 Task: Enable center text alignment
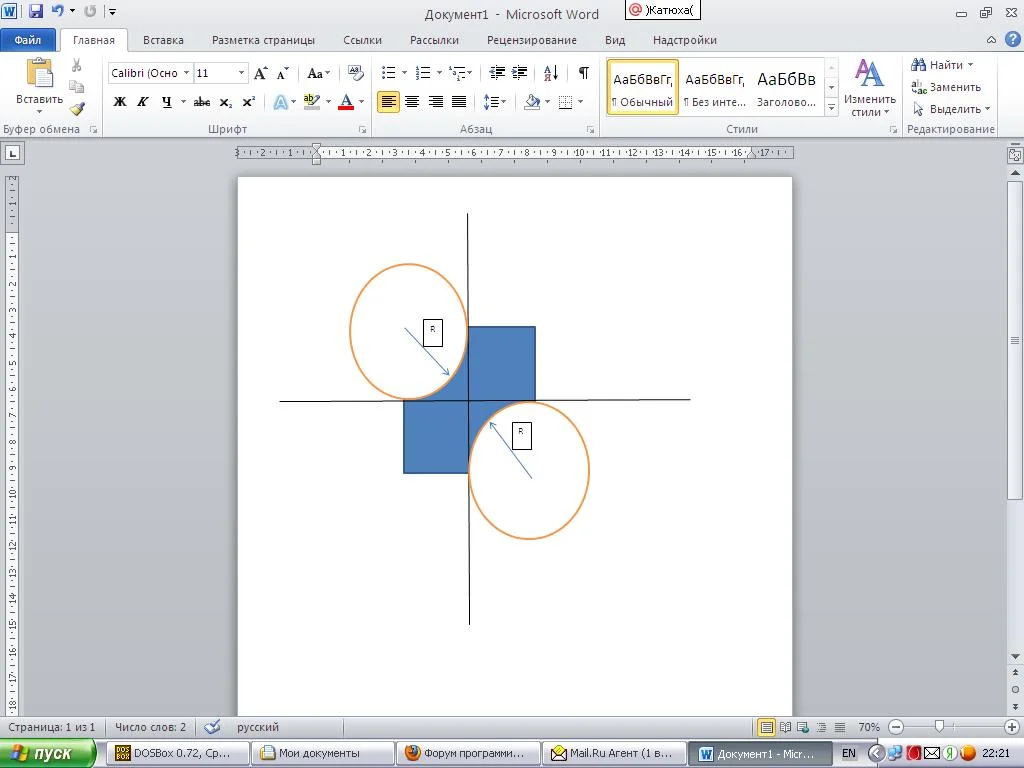pyautogui.click(x=412, y=102)
